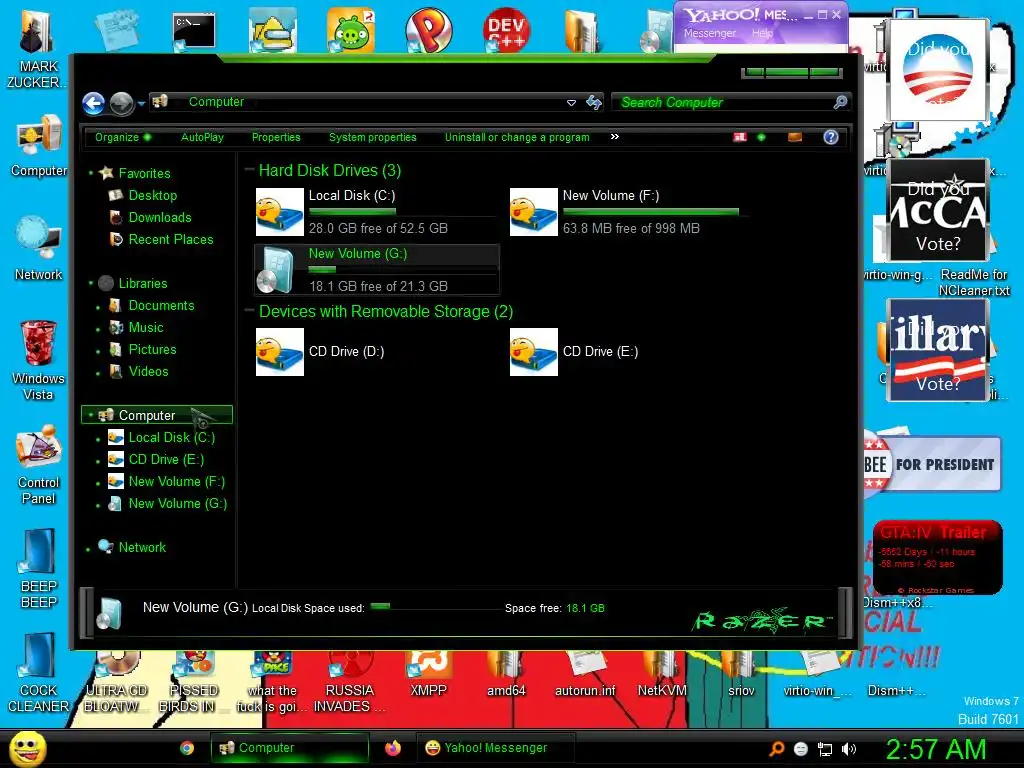
Task: Open Help menu in Yahoo Messenger
Action: click(762, 33)
